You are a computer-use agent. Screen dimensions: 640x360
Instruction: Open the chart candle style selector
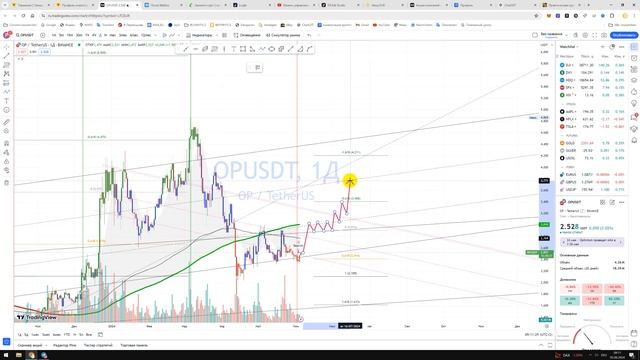[171, 35]
